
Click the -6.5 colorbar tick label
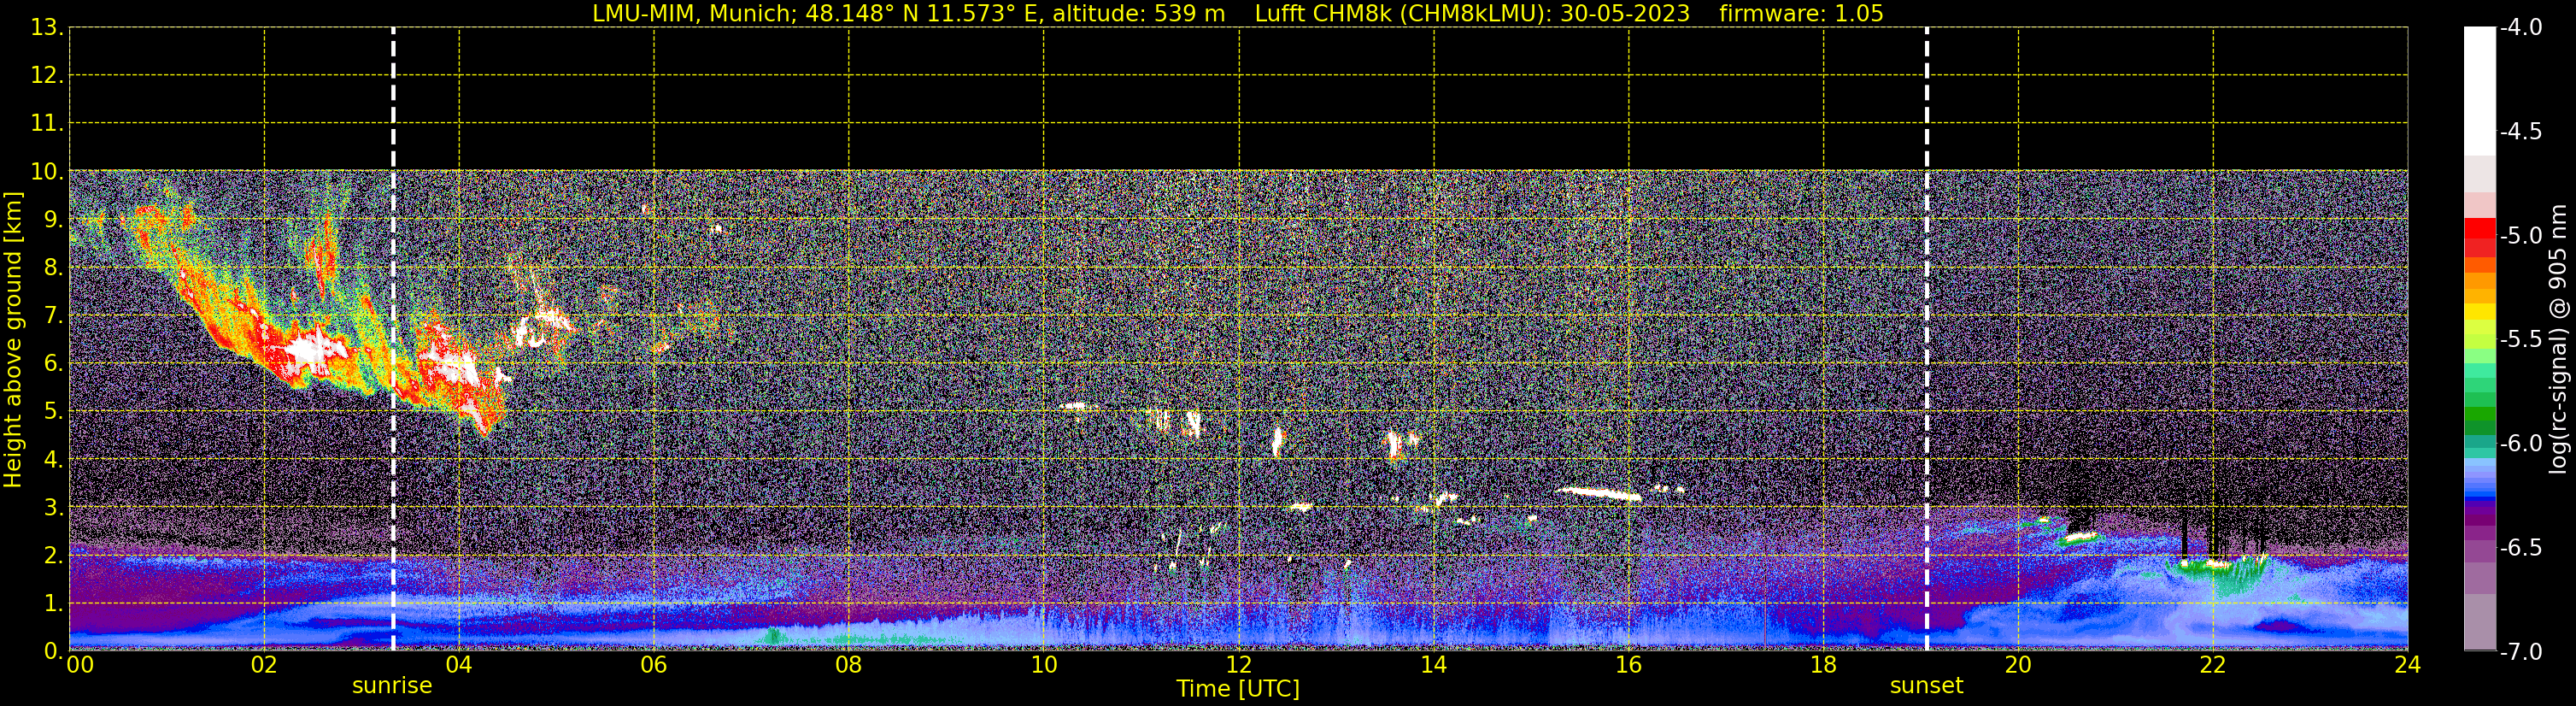[x=2520, y=547]
